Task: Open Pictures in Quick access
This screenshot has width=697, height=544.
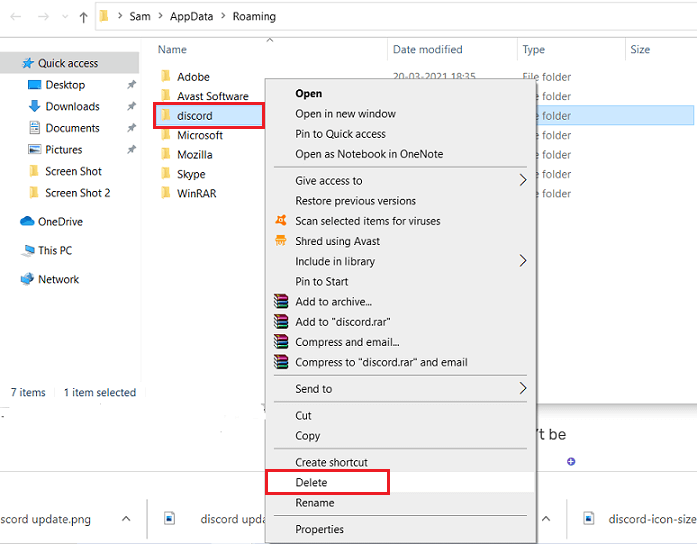Action: [64, 150]
